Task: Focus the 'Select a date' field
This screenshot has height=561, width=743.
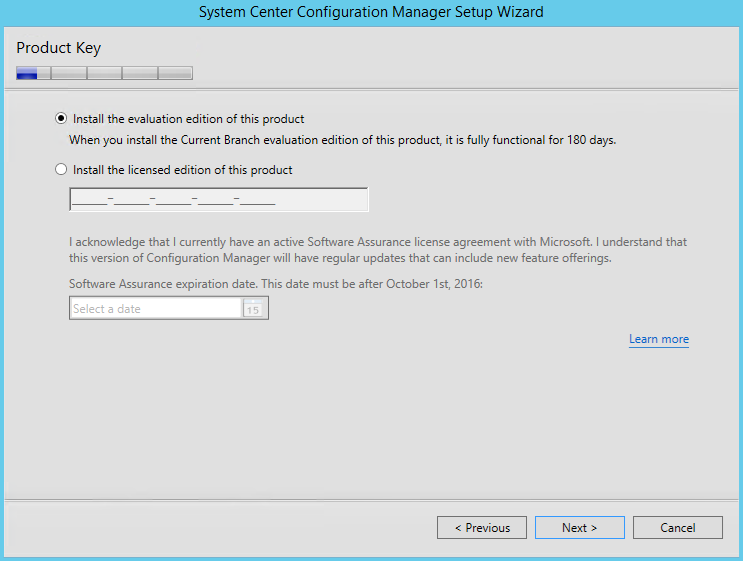Action: (155, 309)
